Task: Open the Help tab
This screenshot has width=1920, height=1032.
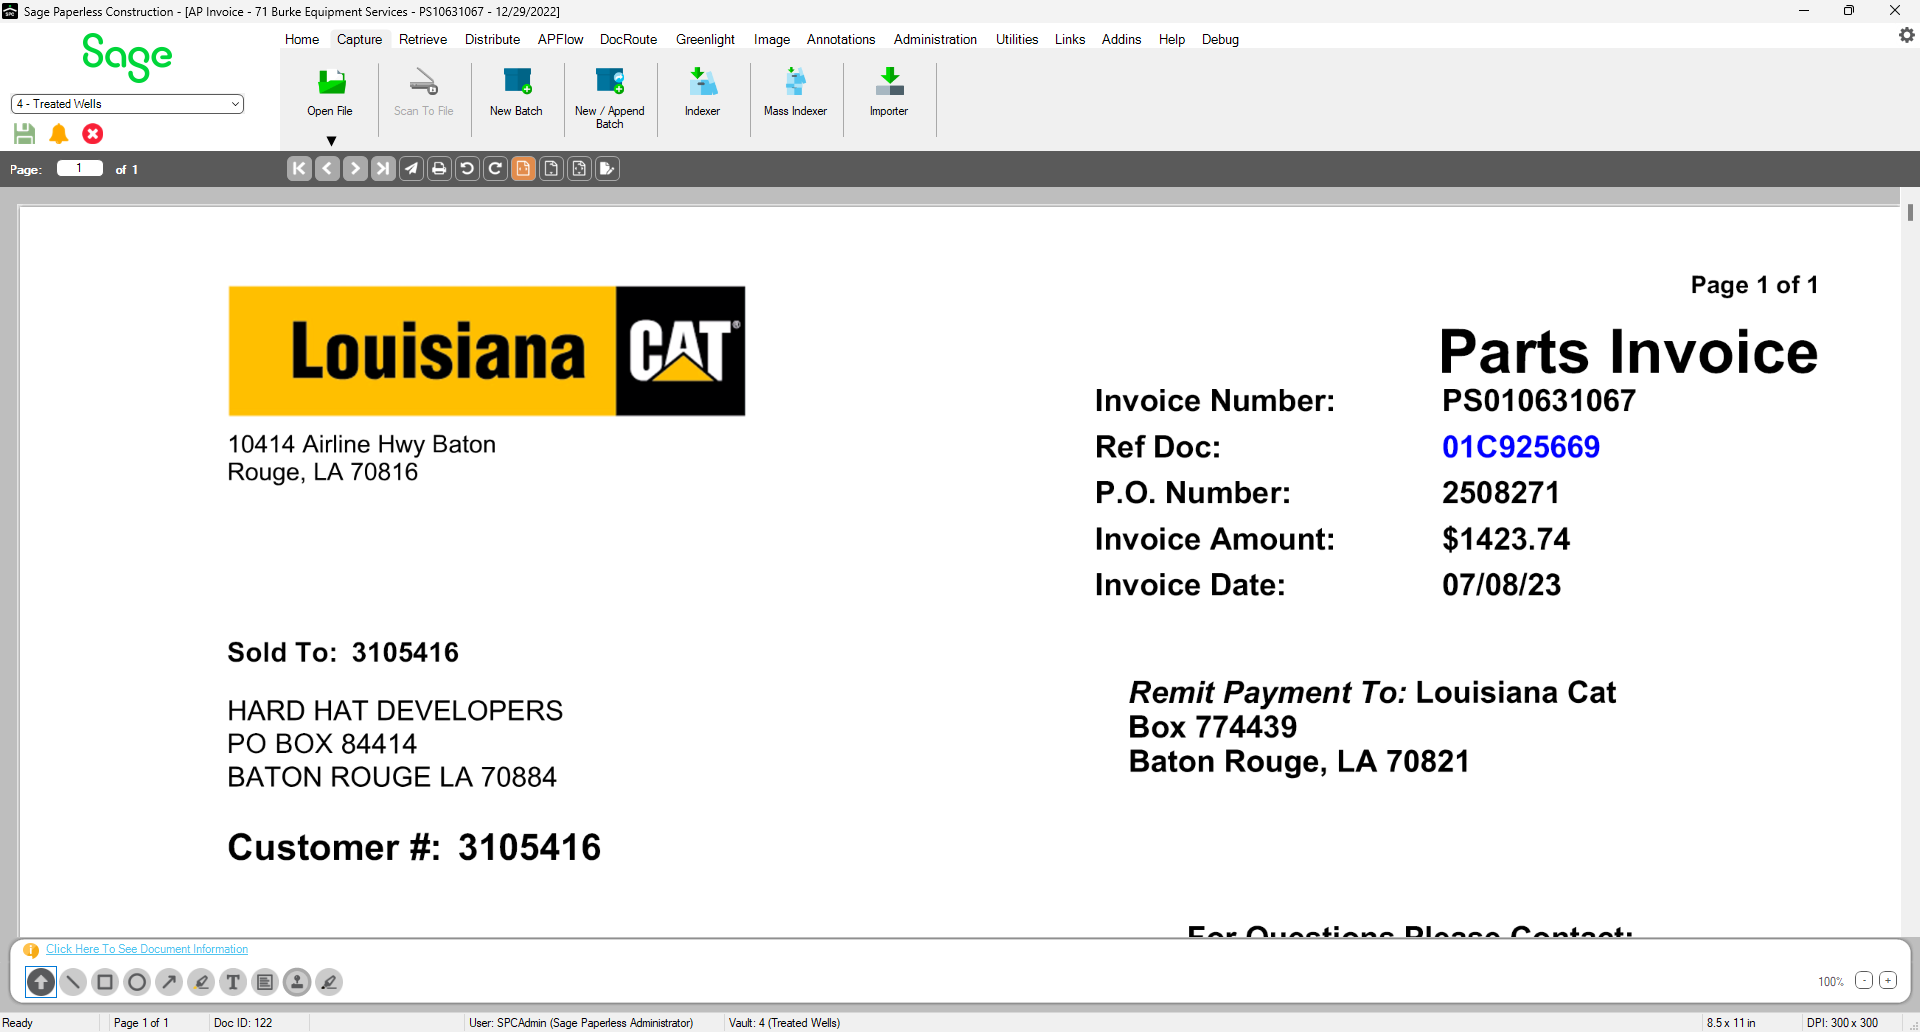Action: pos(1172,39)
